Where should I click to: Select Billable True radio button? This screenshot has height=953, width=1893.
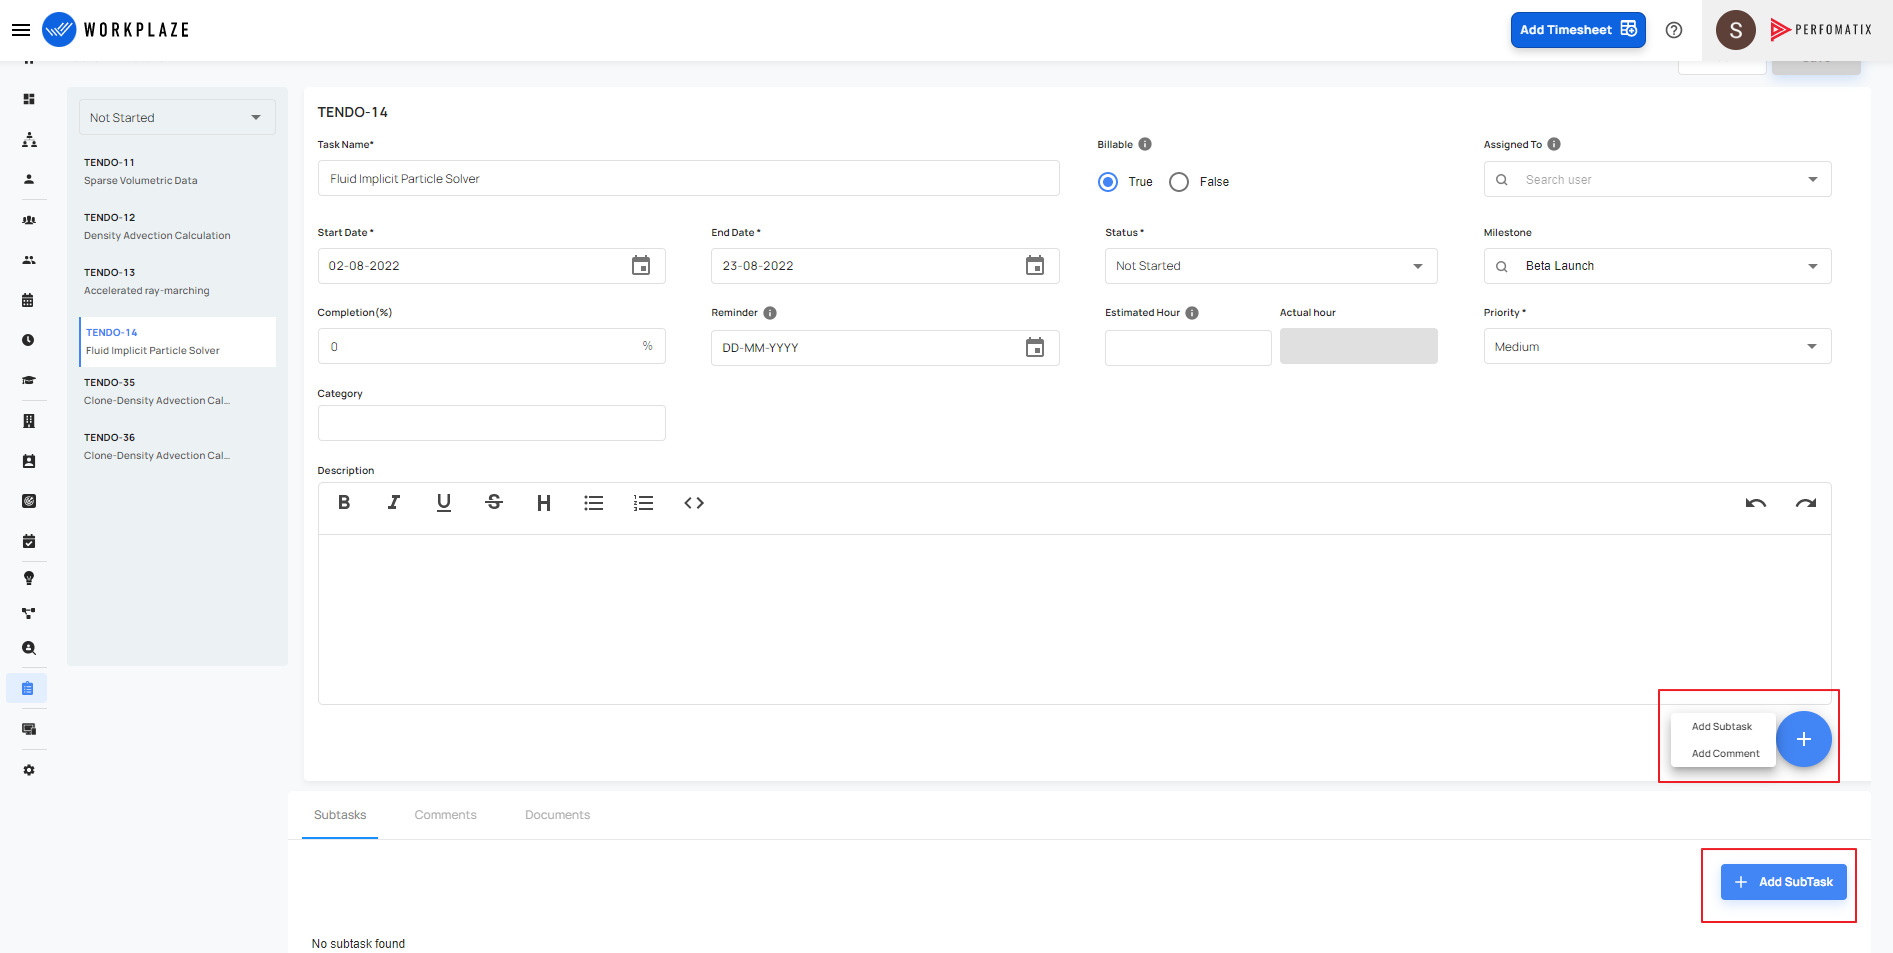(1108, 182)
